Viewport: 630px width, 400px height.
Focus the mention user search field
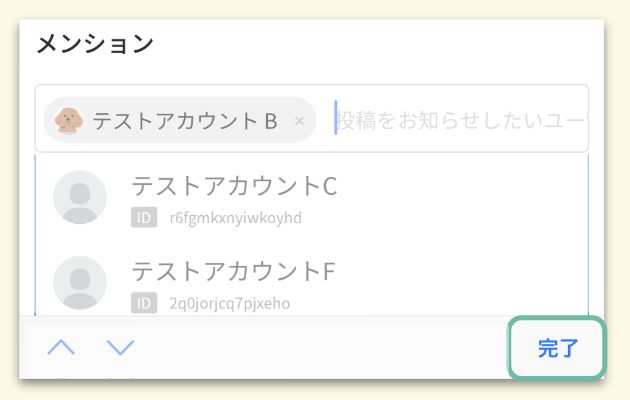pyautogui.click(x=460, y=121)
